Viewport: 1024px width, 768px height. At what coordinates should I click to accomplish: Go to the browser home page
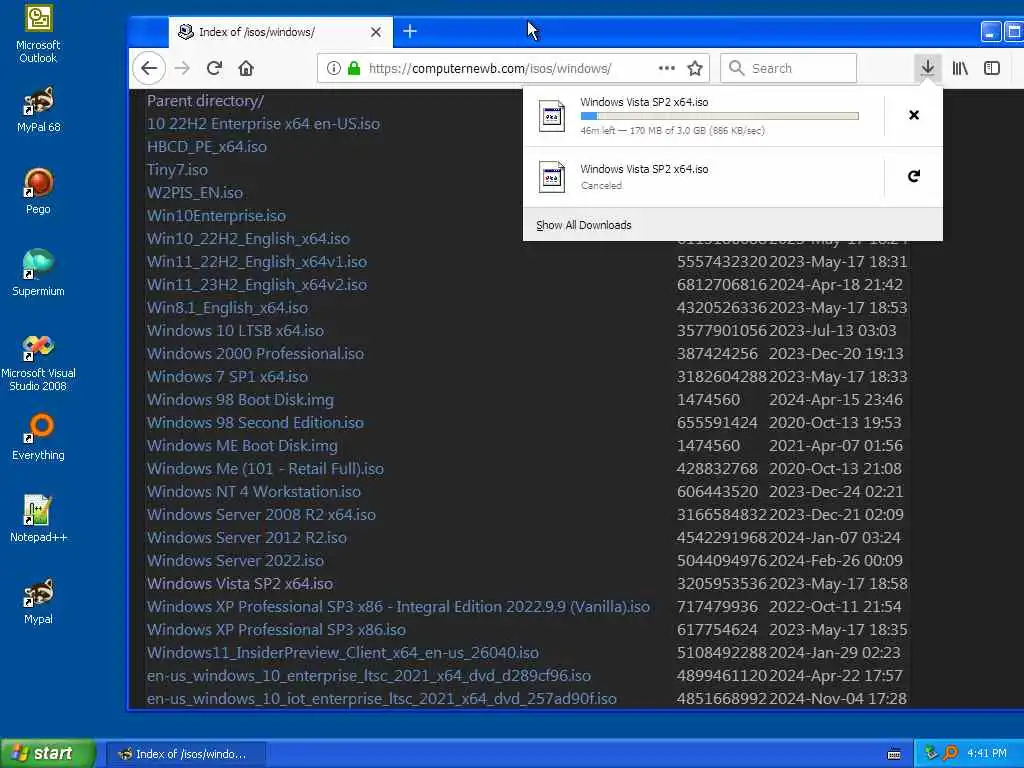coord(246,68)
